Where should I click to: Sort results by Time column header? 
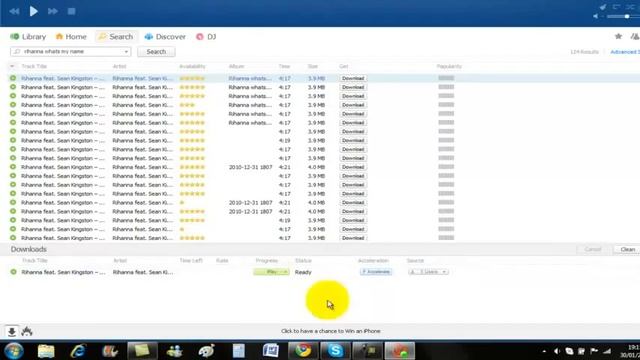click(284, 66)
